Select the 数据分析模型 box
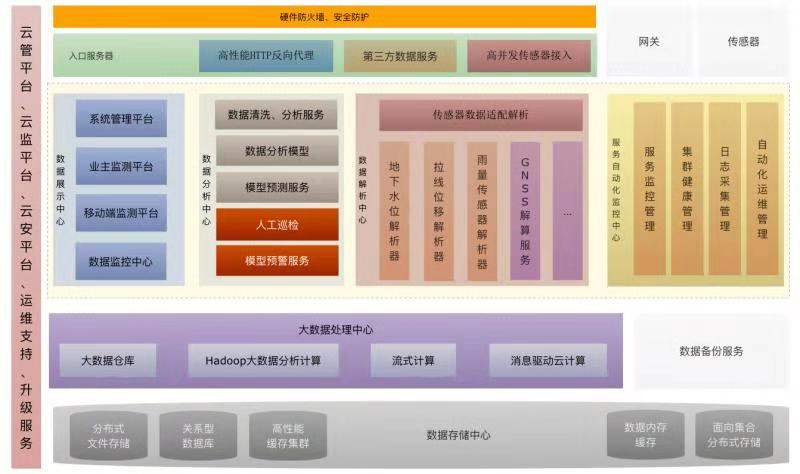800x474 pixels. [277, 151]
